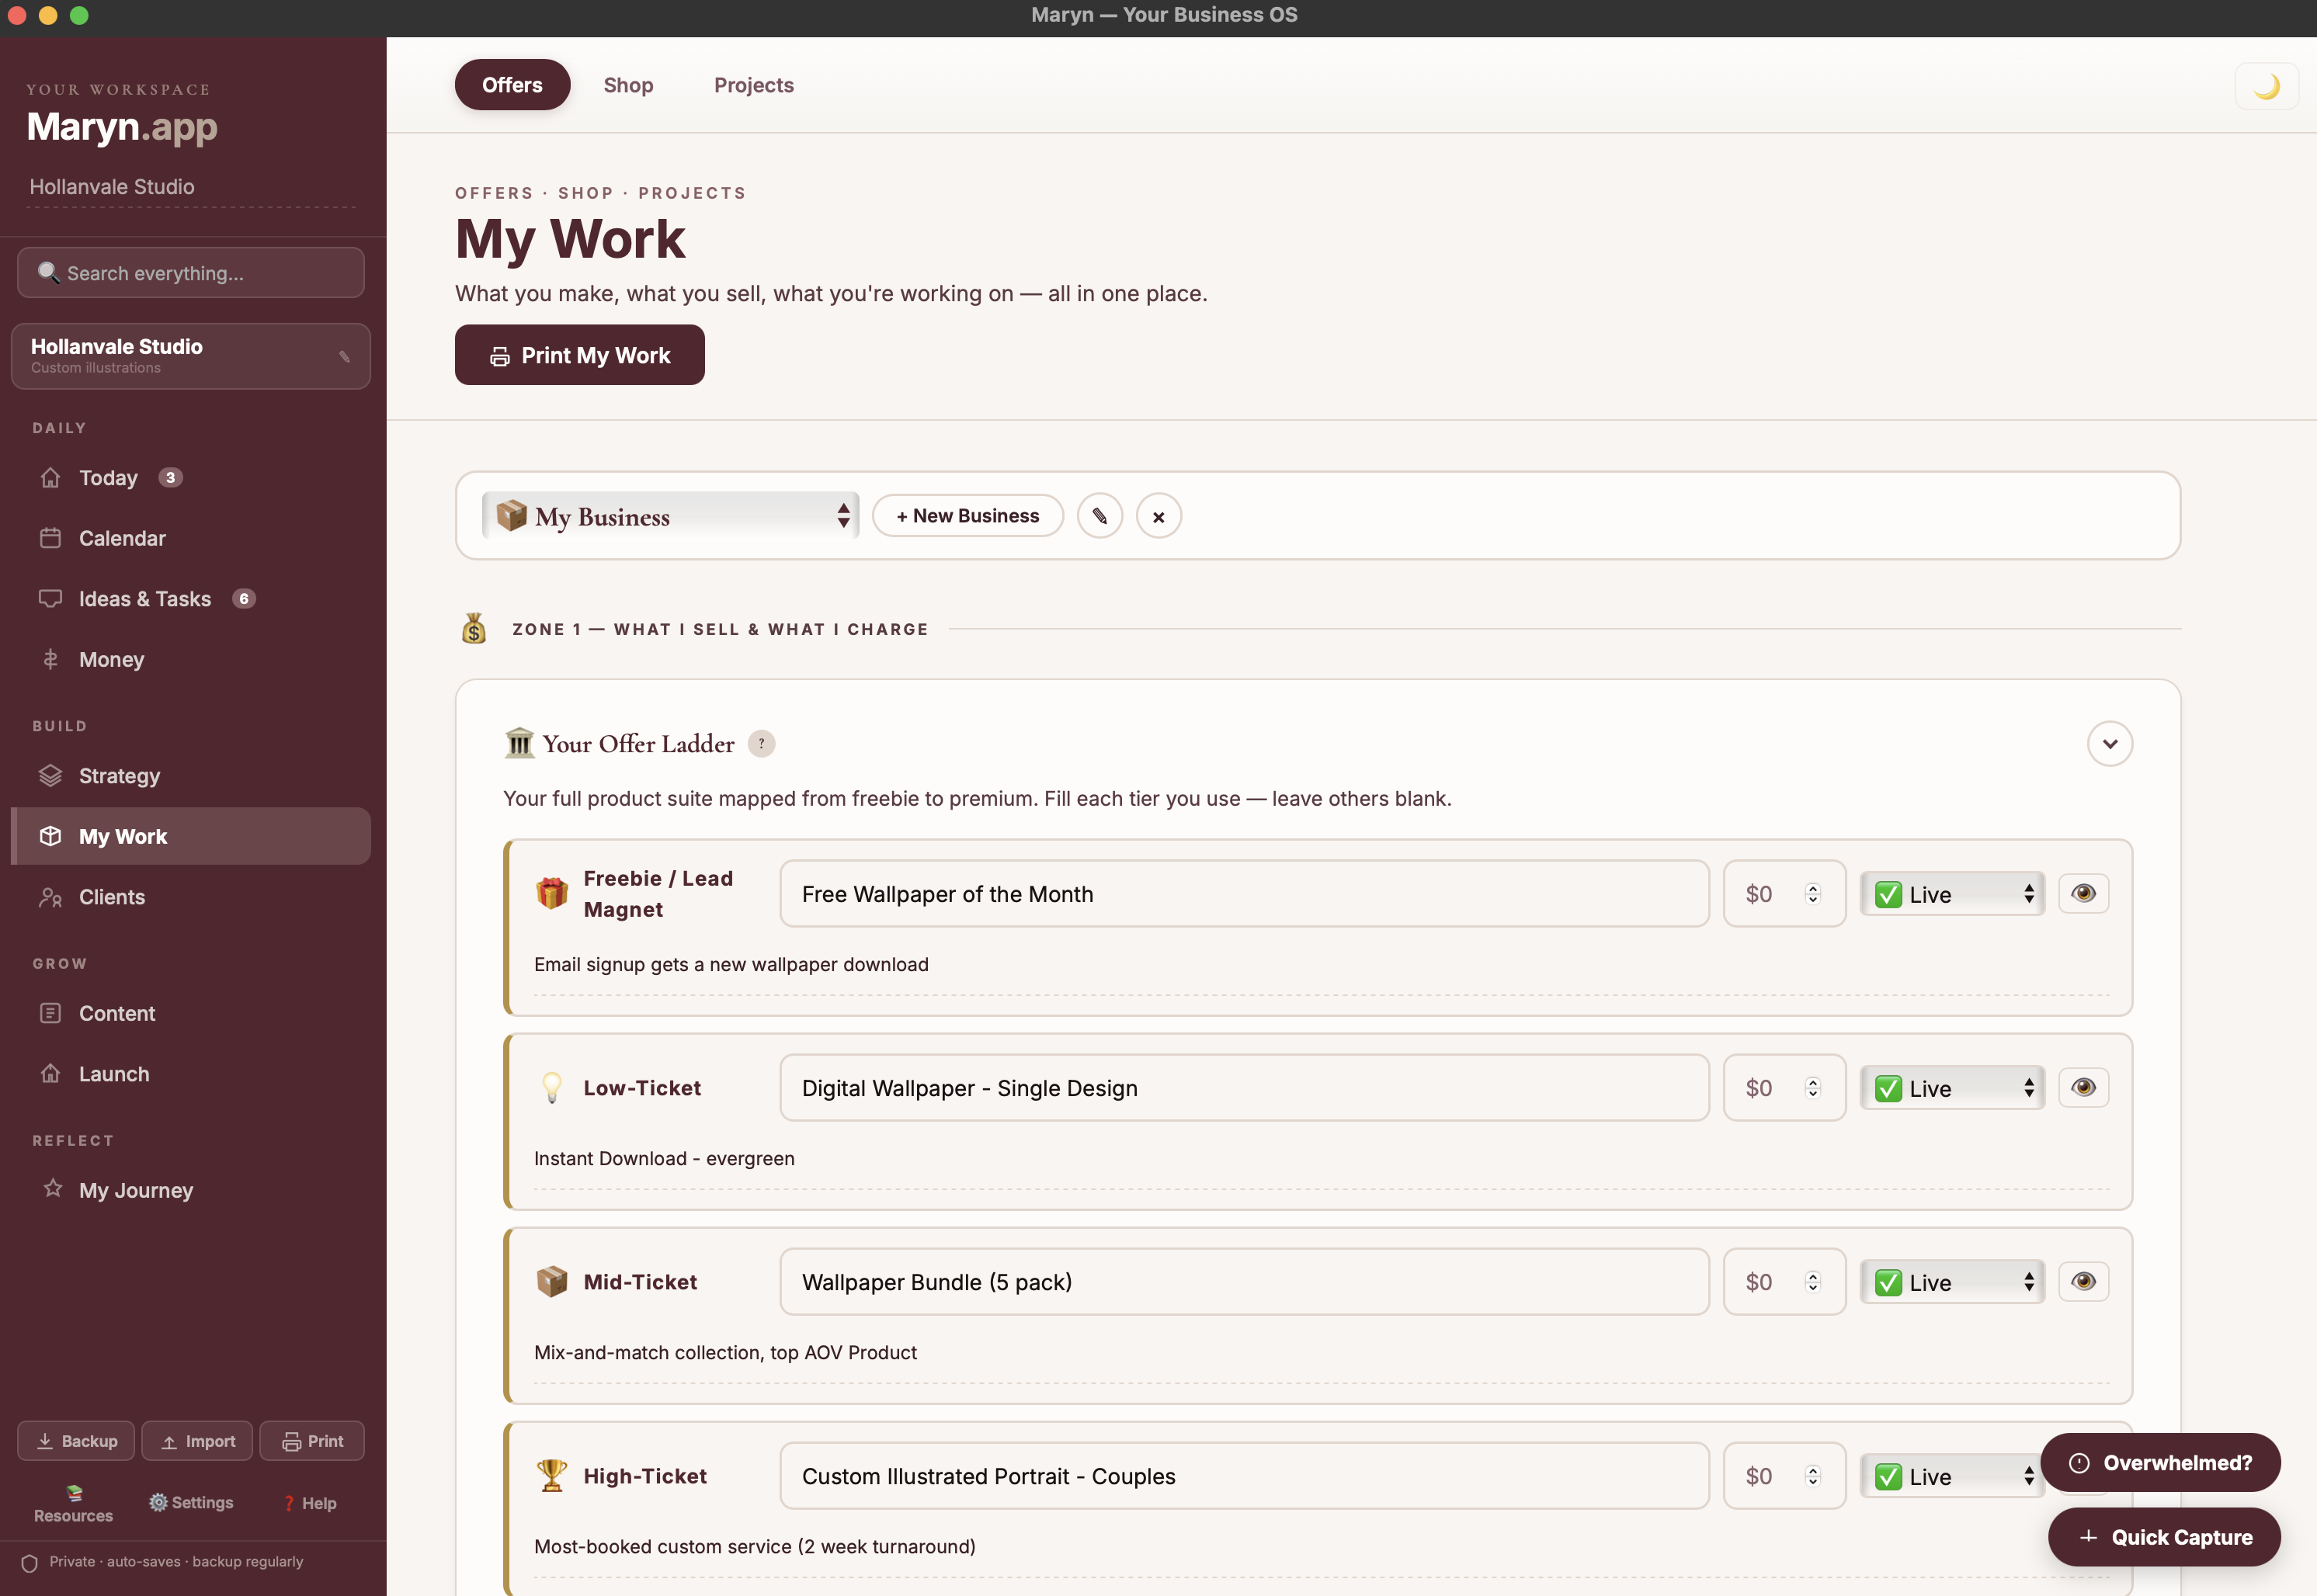Open the My Business selector dropdown
The width and height of the screenshot is (2317, 1596).
[669, 516]
